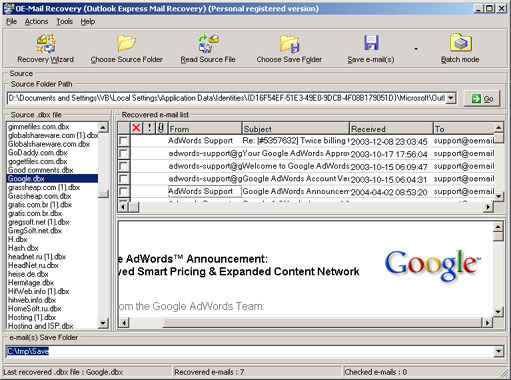Sort by the Subject column header
The width and height of the screenshot is (511, 380).
pyautogui.click(x=295, y=128)
